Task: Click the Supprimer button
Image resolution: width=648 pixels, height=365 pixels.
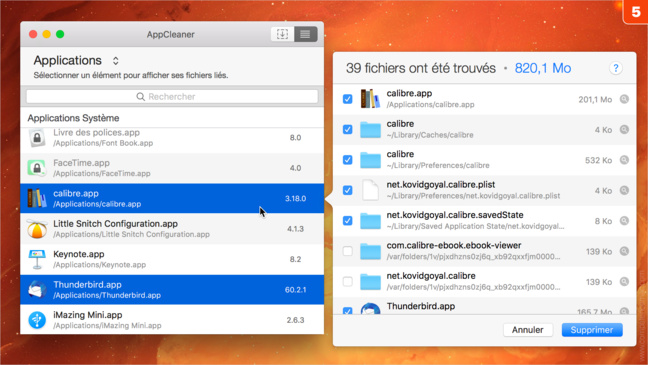Action: click(592, 330)
